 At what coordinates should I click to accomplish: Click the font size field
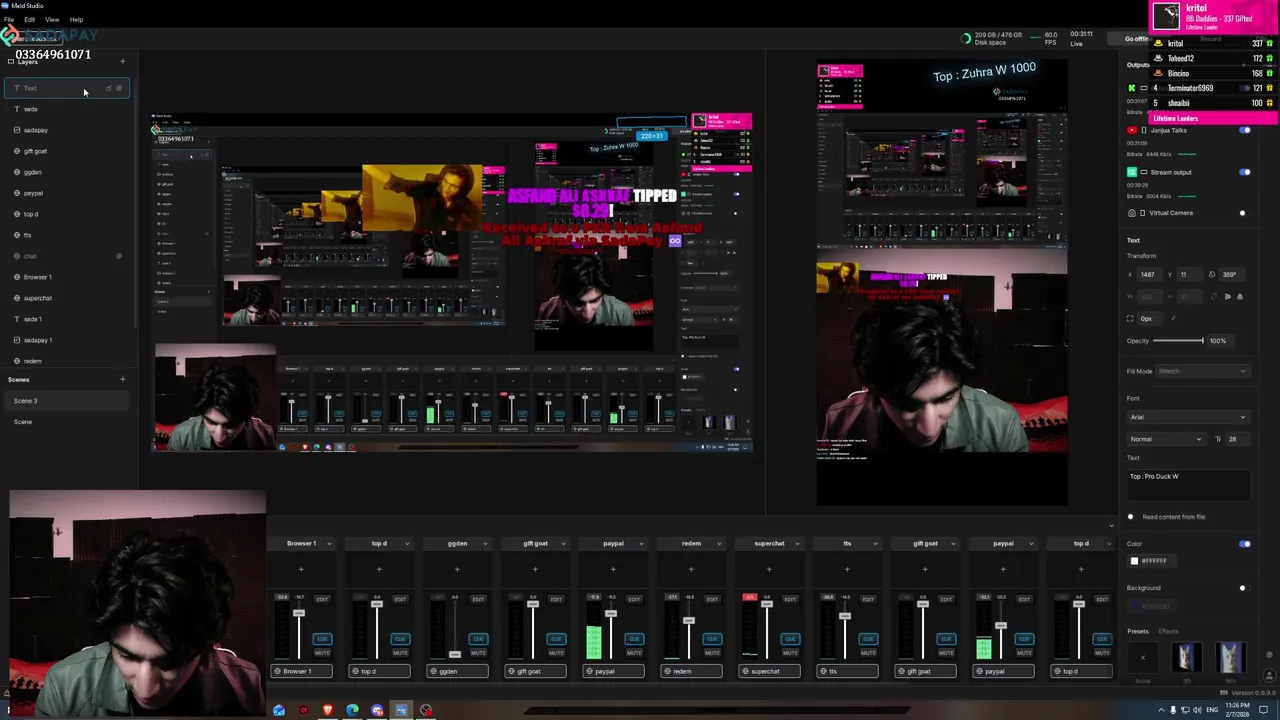(x=1238, y=439)
